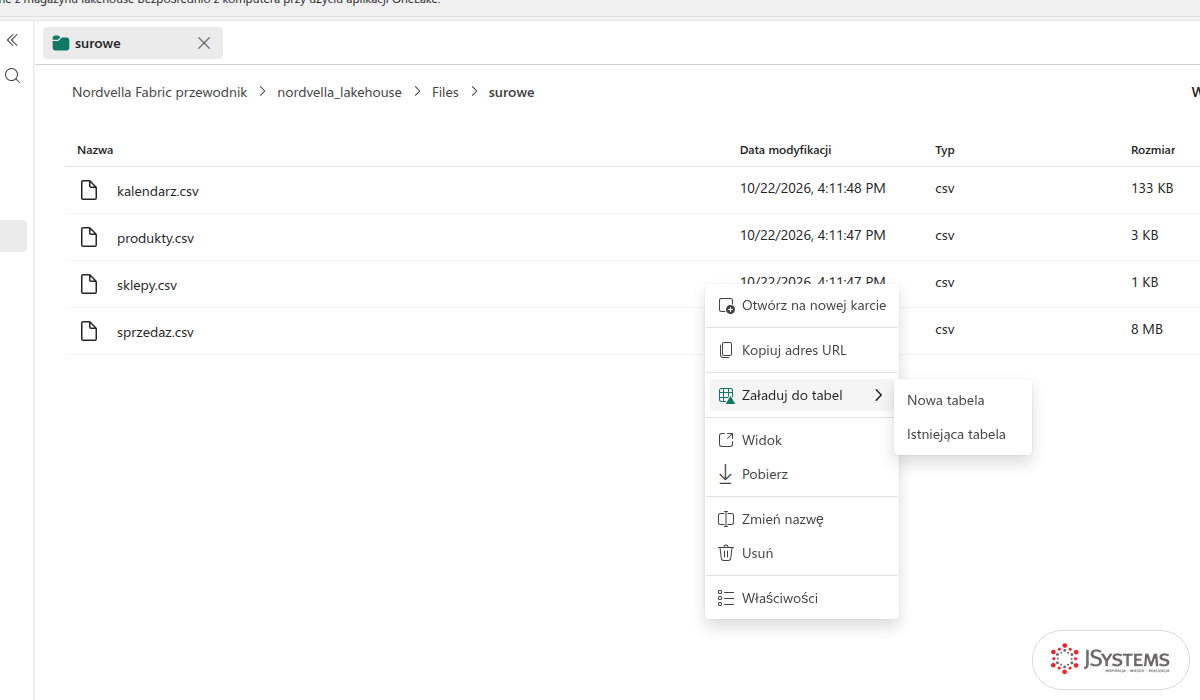Close the surowe tab
The height and width of the screenshot is (700, 1200).
pyautogui.click(x=204, y=43)
